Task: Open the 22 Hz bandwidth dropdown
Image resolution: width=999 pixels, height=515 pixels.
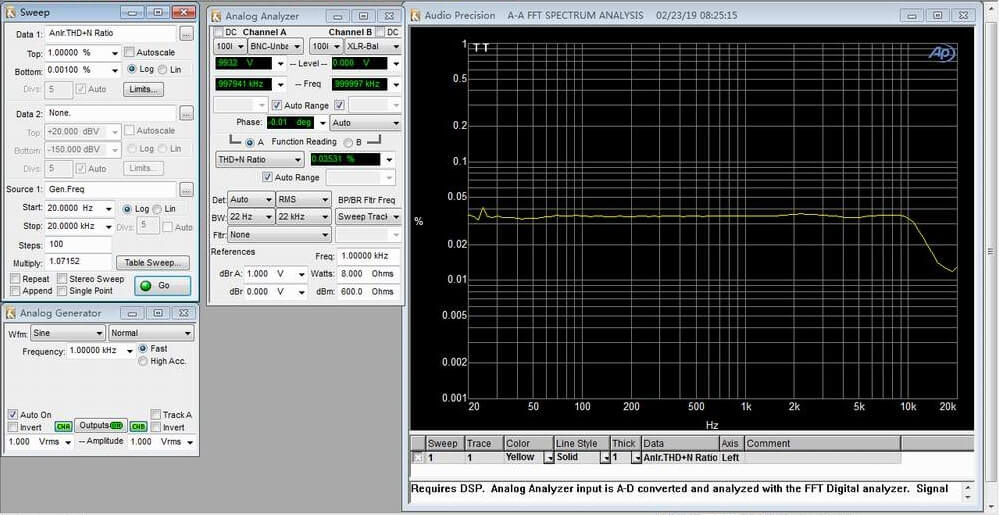Action: [252, 217]
